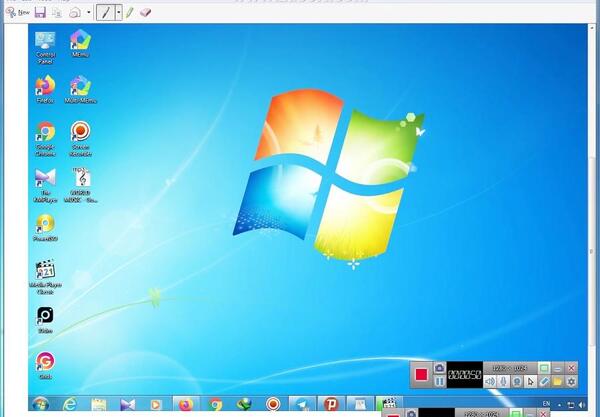Toggle the recorder's microphone button
The height and width of the screenshot is (417, 600).
(x=504, y=381)
